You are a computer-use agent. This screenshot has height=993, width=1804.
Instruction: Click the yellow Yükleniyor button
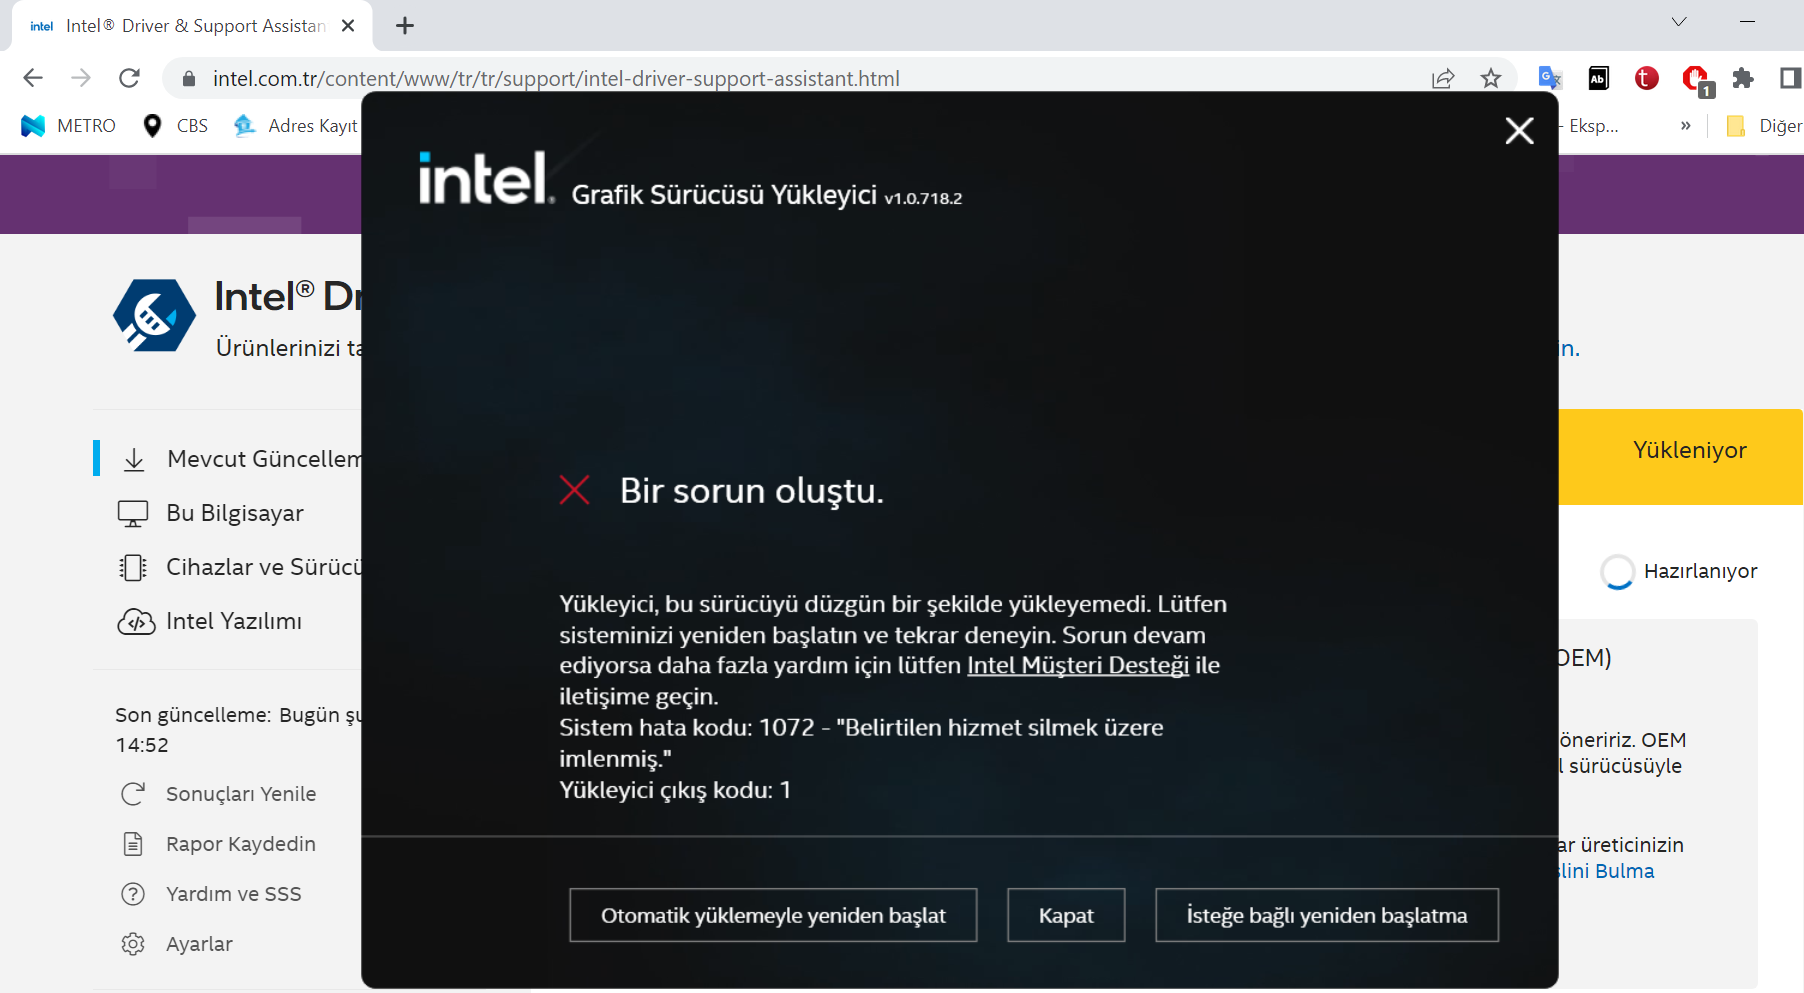(x=1681, y=457)
